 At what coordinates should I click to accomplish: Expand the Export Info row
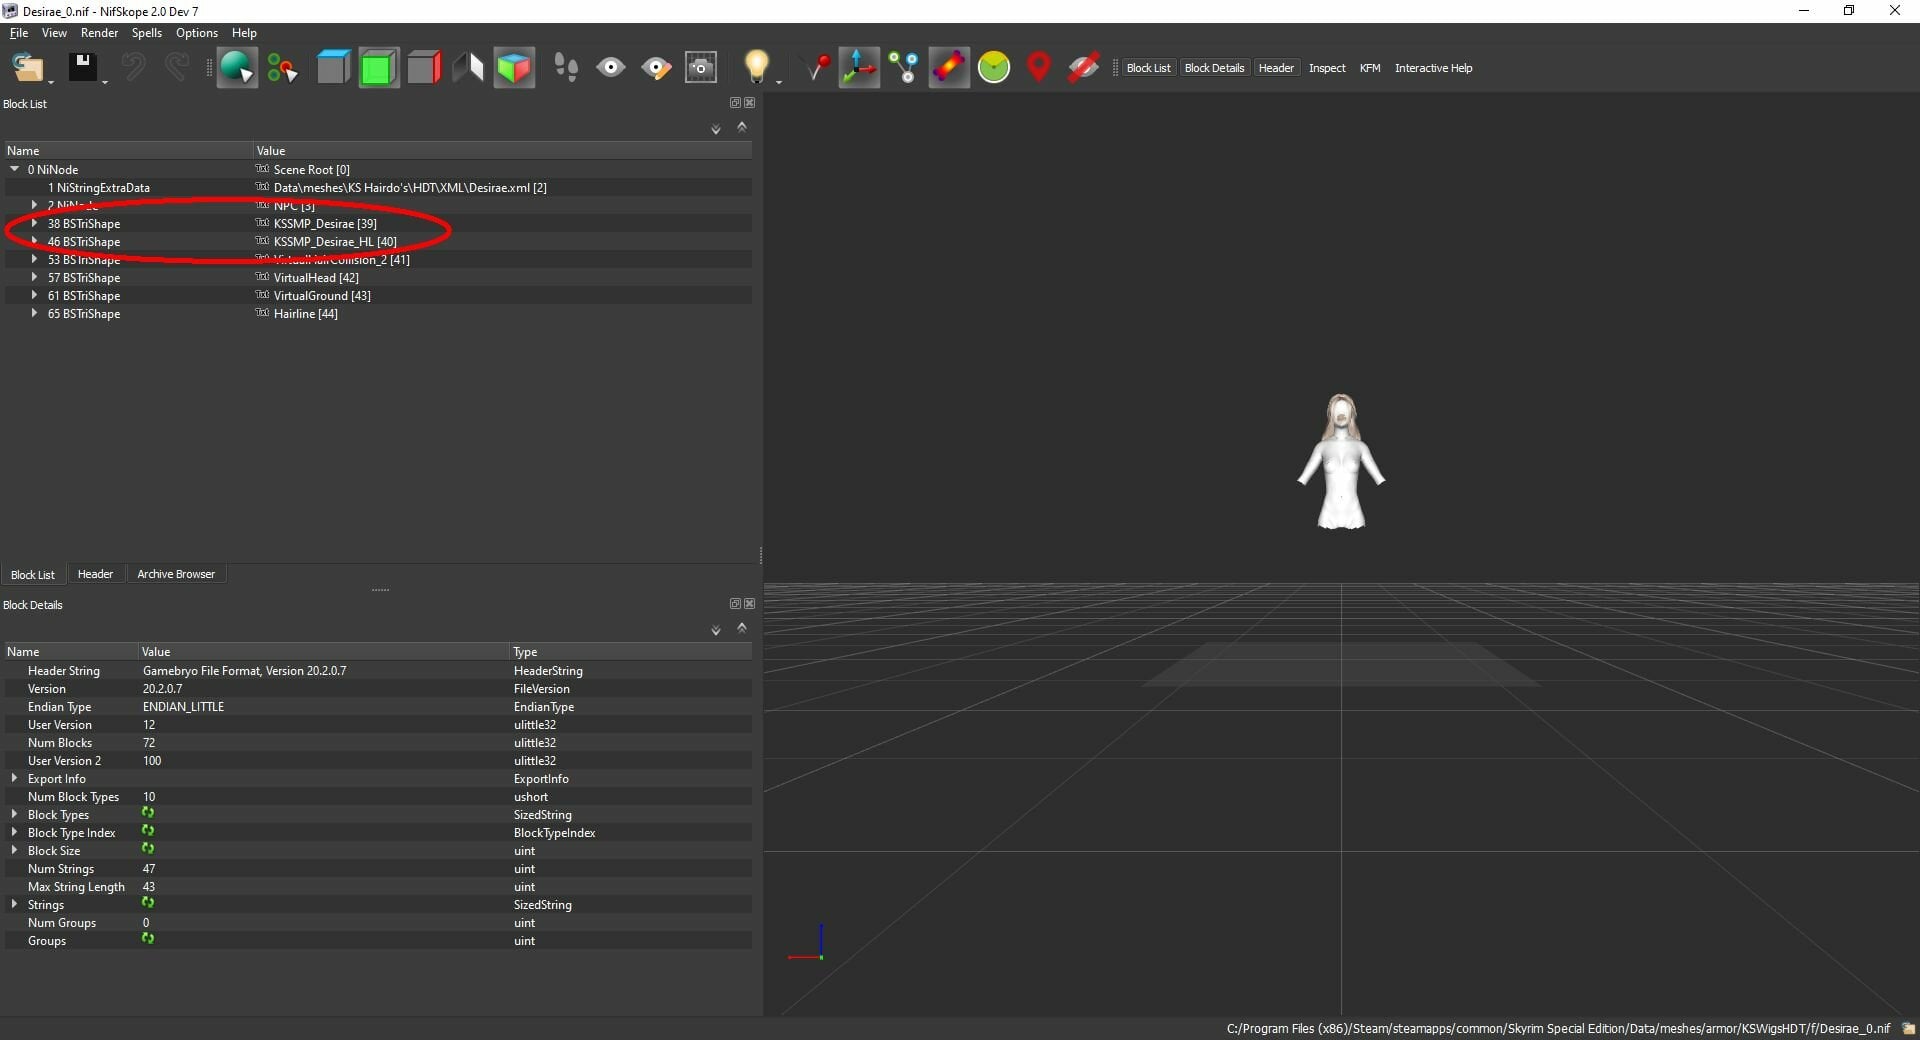point(14,778)
